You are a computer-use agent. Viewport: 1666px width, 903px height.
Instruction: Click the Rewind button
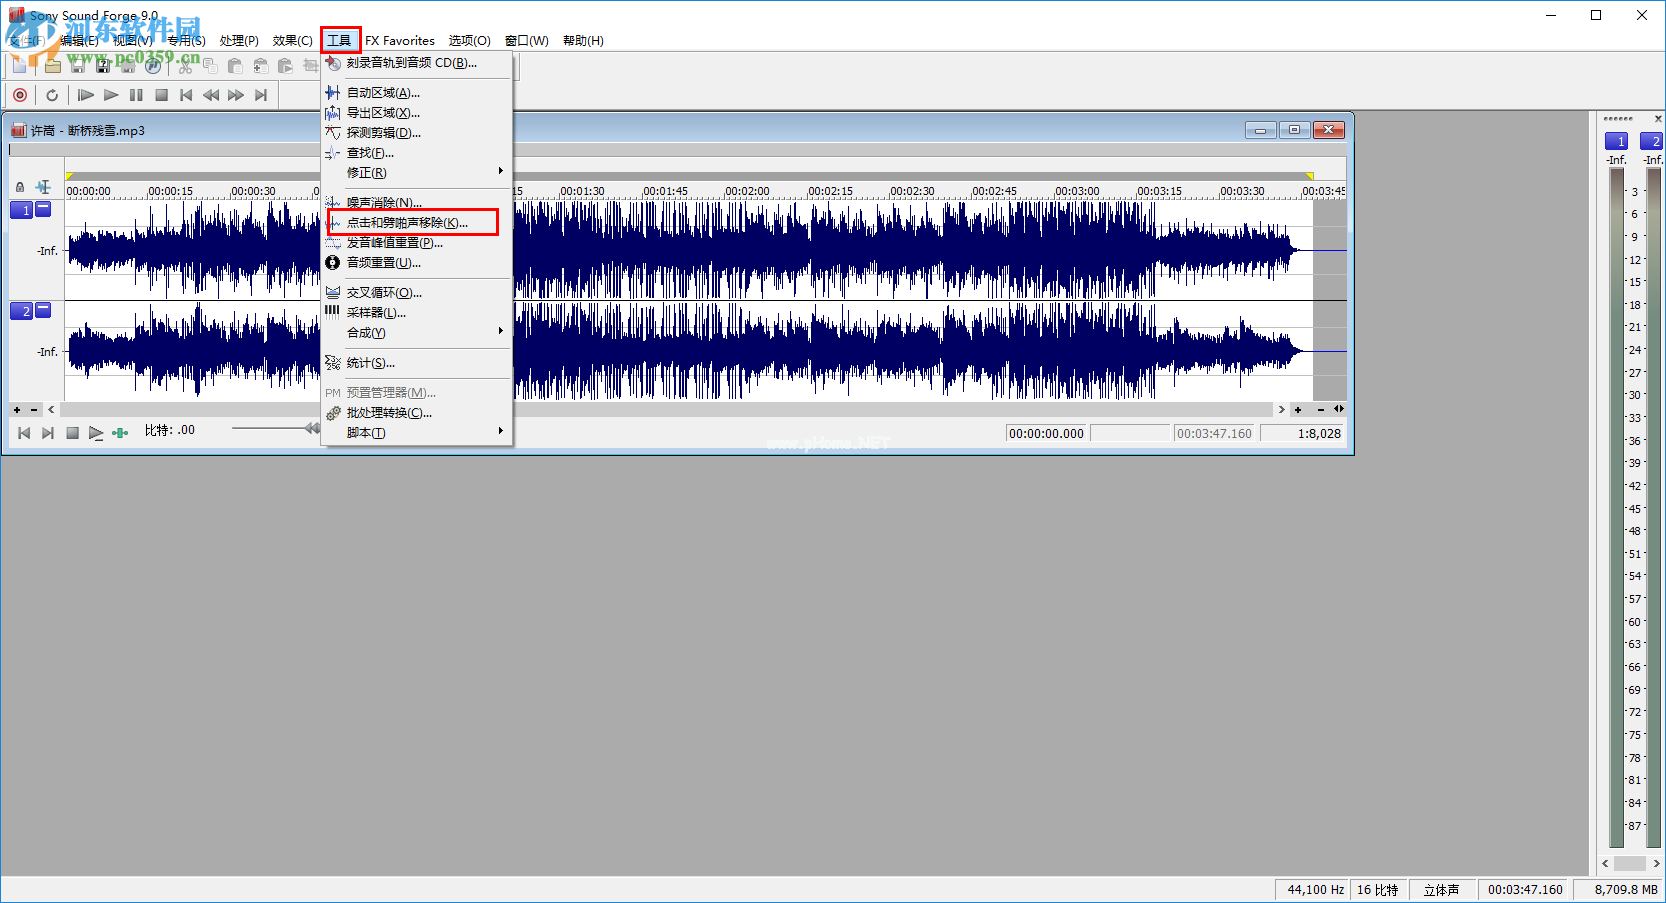(x=211, y=95)
